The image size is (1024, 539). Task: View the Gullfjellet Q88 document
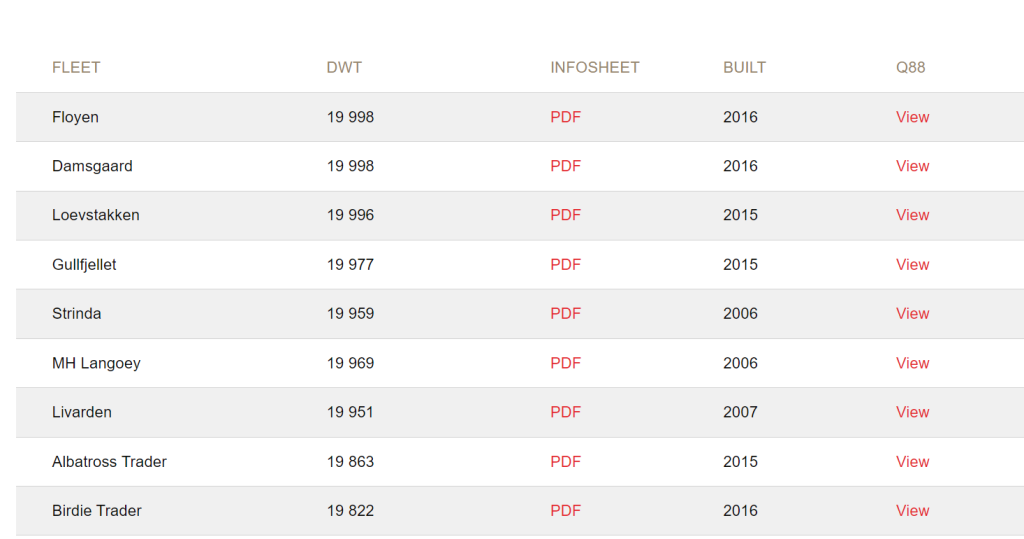coord(912,265)
